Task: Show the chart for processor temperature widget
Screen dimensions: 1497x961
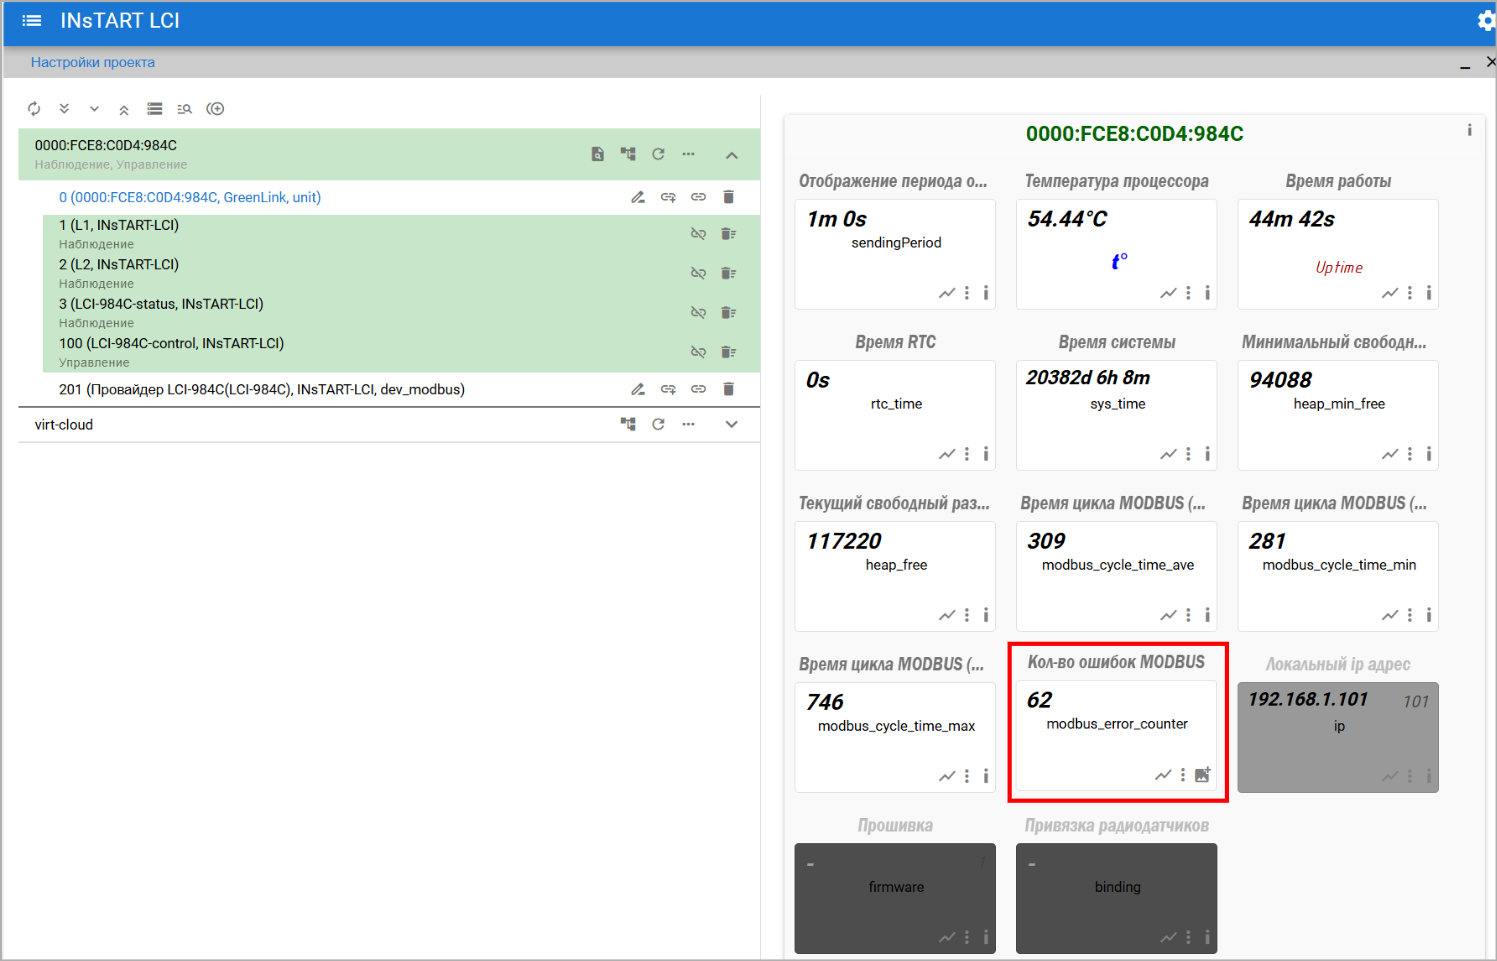Action: click(x=1168, y=293)
